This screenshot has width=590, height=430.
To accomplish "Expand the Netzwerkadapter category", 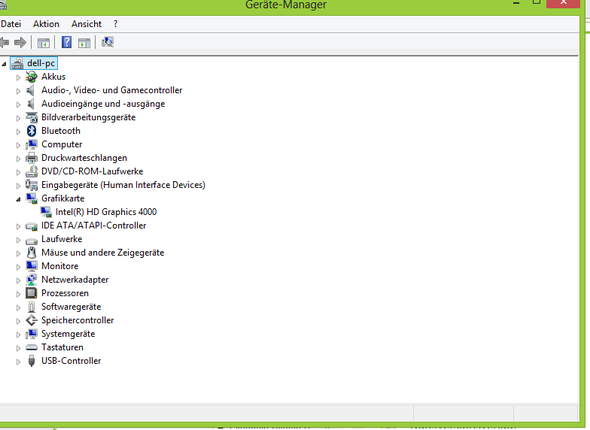I will (18, 280).
